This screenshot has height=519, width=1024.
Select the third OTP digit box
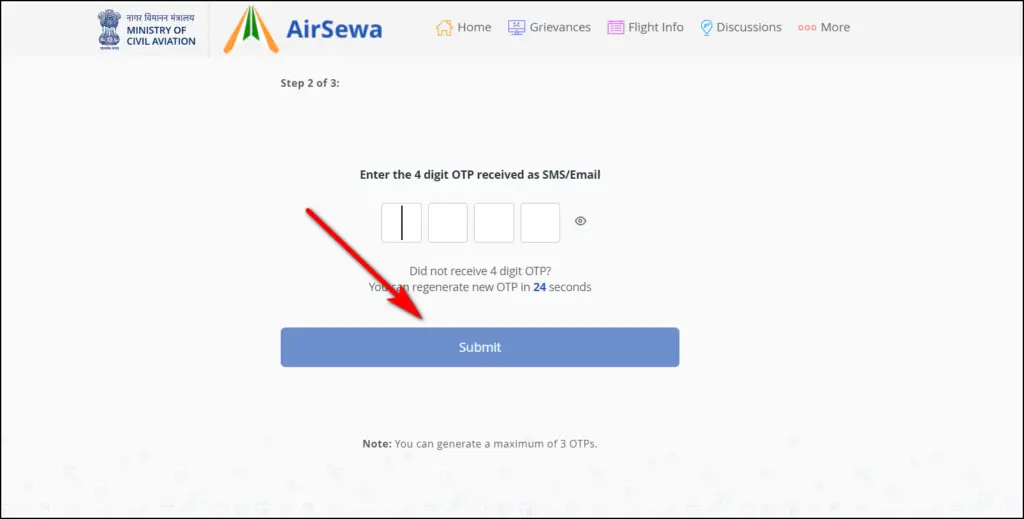point(494,223)
